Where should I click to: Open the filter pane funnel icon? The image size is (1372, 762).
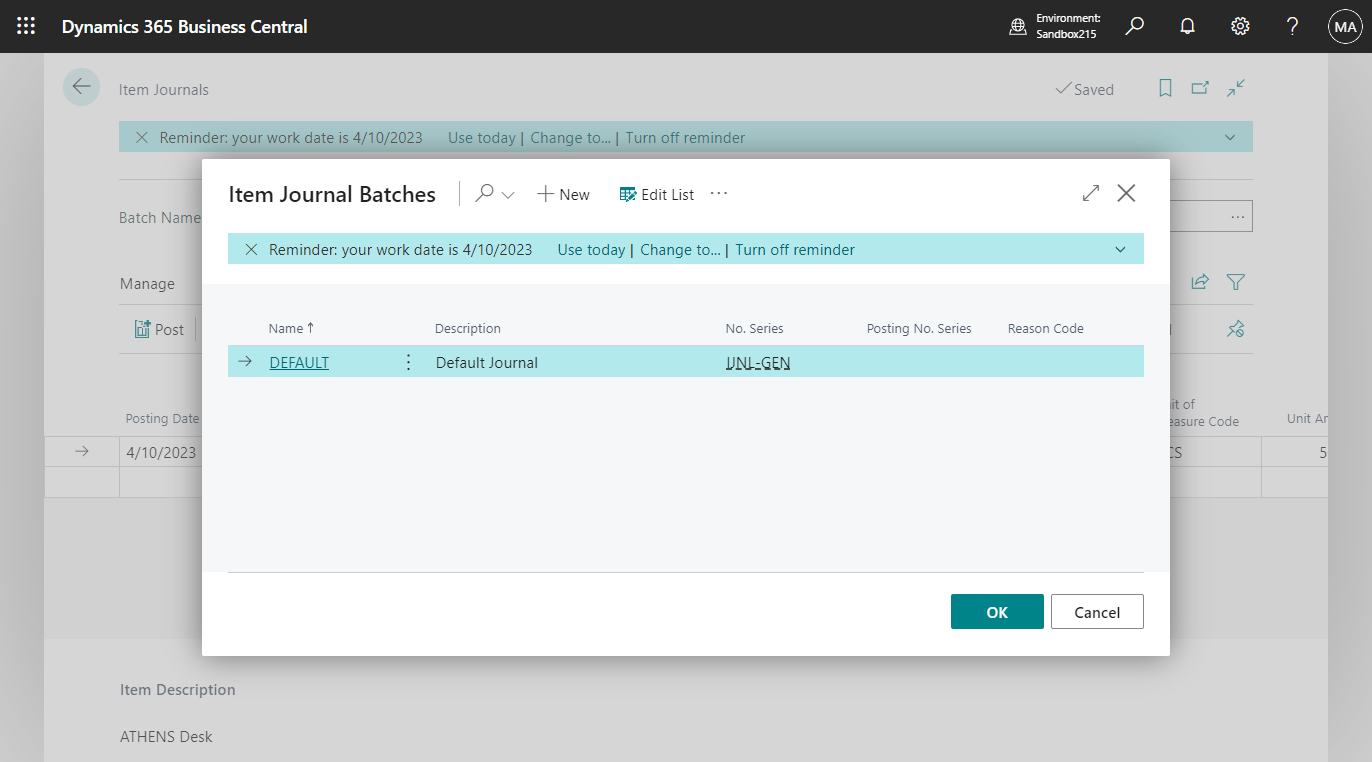click(x=1236, y=282)
